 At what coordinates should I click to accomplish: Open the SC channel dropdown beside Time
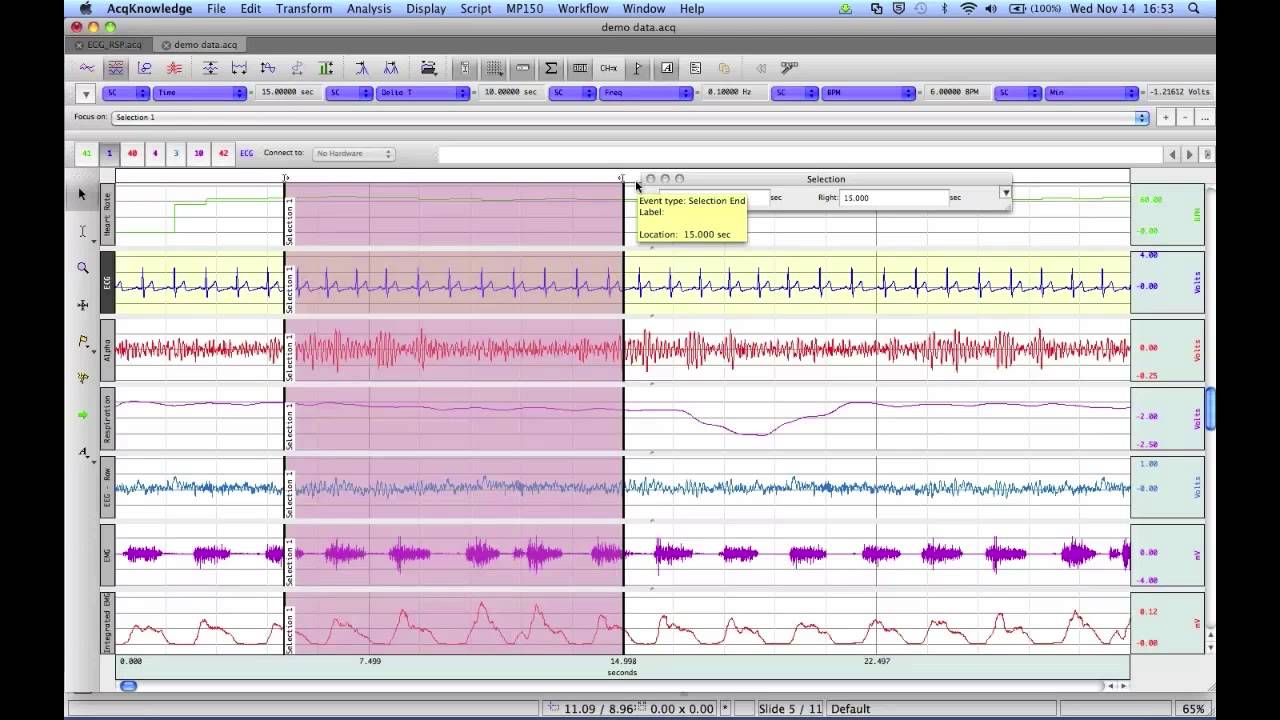(128, 93)
